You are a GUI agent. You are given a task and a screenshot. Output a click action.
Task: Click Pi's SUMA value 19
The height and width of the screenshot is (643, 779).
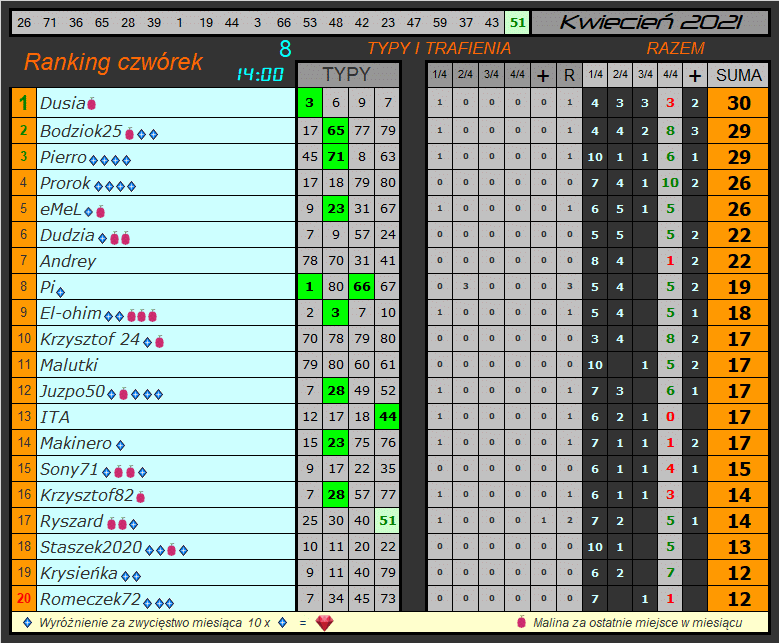click(738, 287)
